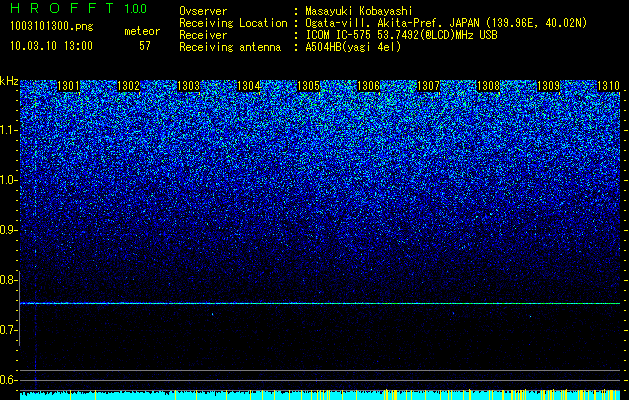Click the Receiving antenna label
The image size is (629, 400).
pos(230,47)
